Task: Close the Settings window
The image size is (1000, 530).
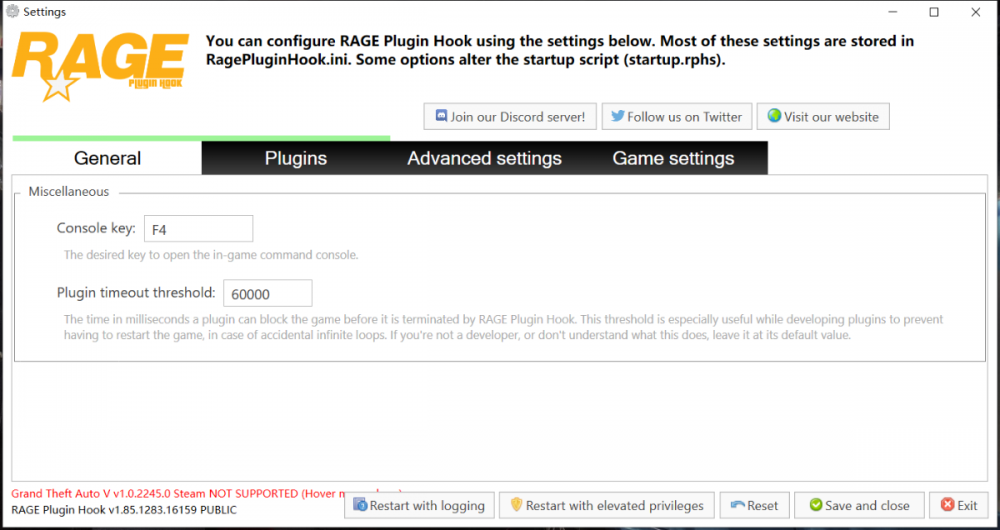Action: click(976, 12)
